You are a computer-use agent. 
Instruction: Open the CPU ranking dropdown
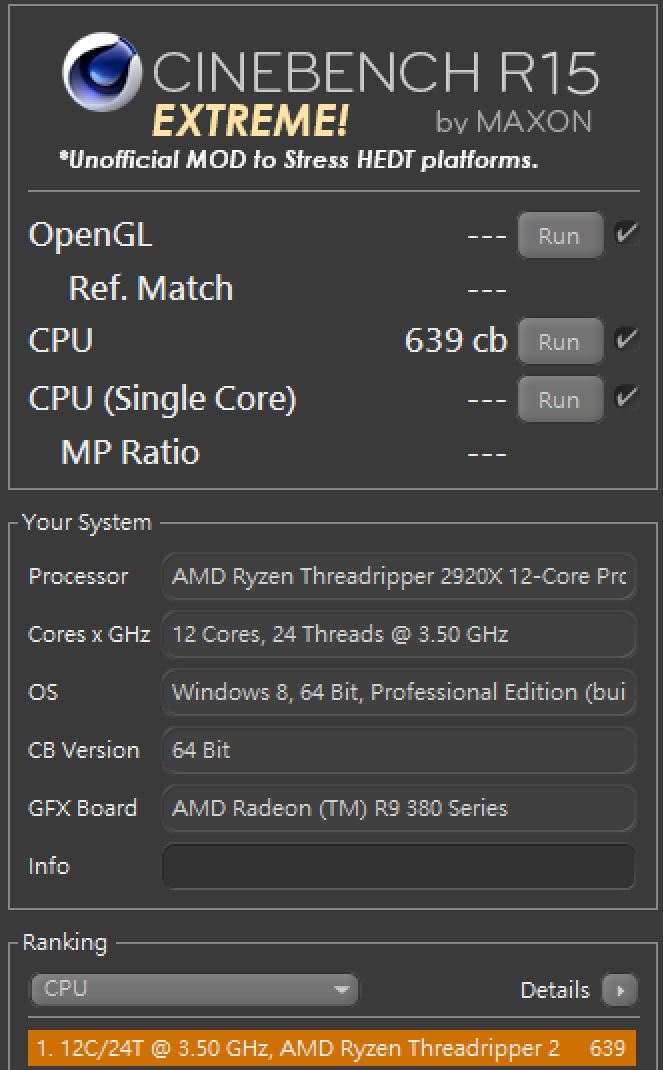pyautogui.click(x=194, y=989)
